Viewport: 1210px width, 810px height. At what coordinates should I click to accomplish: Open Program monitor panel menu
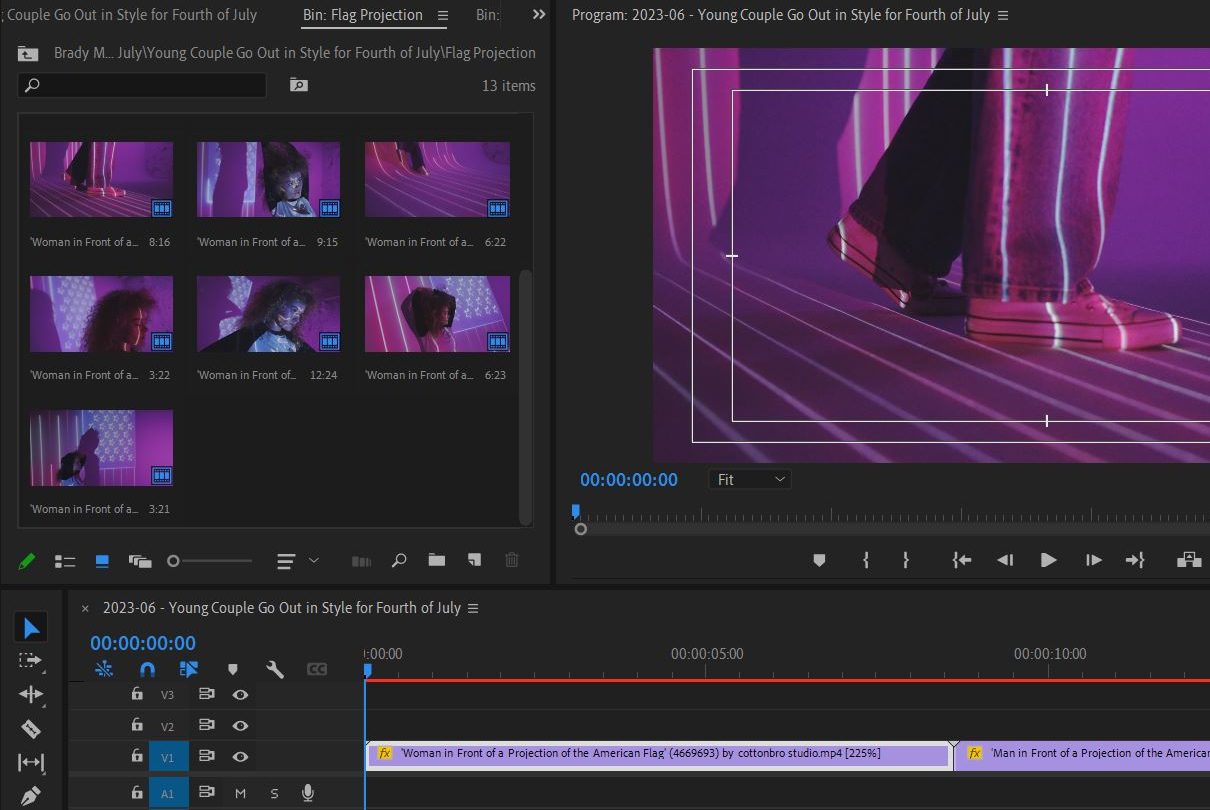point(1003,15)
